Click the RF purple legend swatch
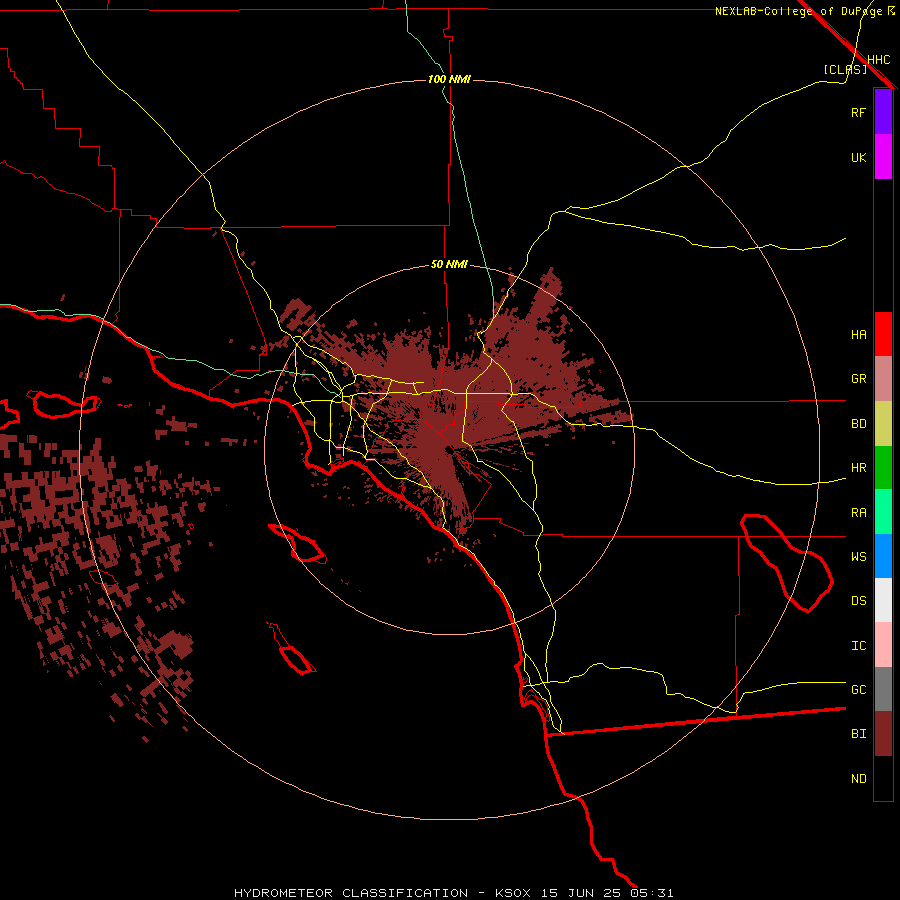The image size is (900, 900). (883, 112)
